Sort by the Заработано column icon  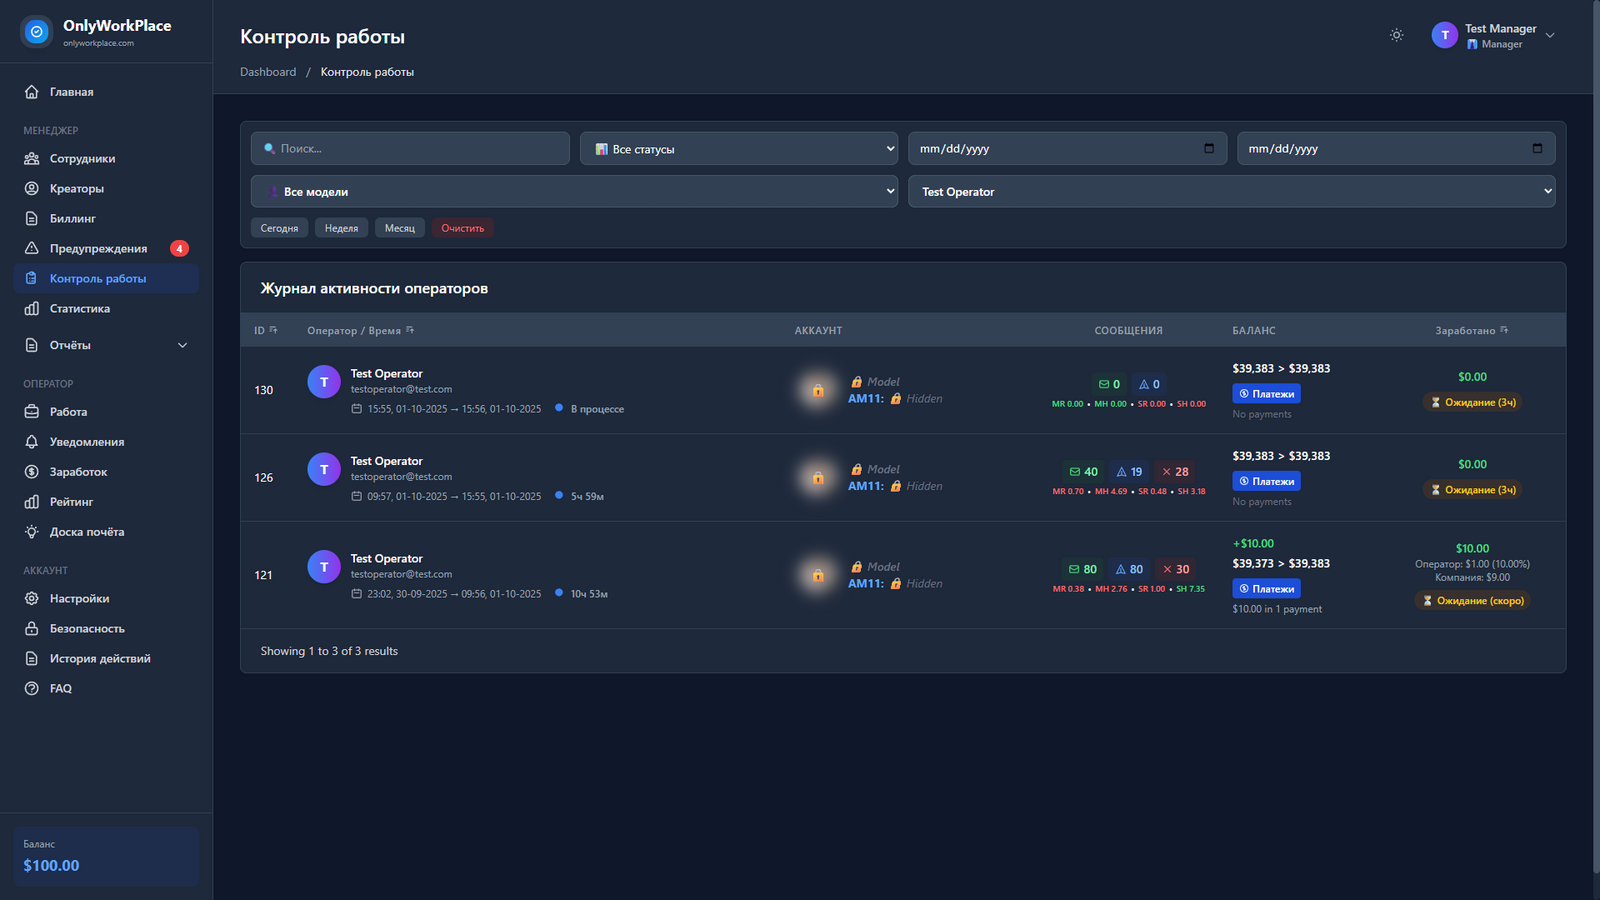tap(1504, 330)
